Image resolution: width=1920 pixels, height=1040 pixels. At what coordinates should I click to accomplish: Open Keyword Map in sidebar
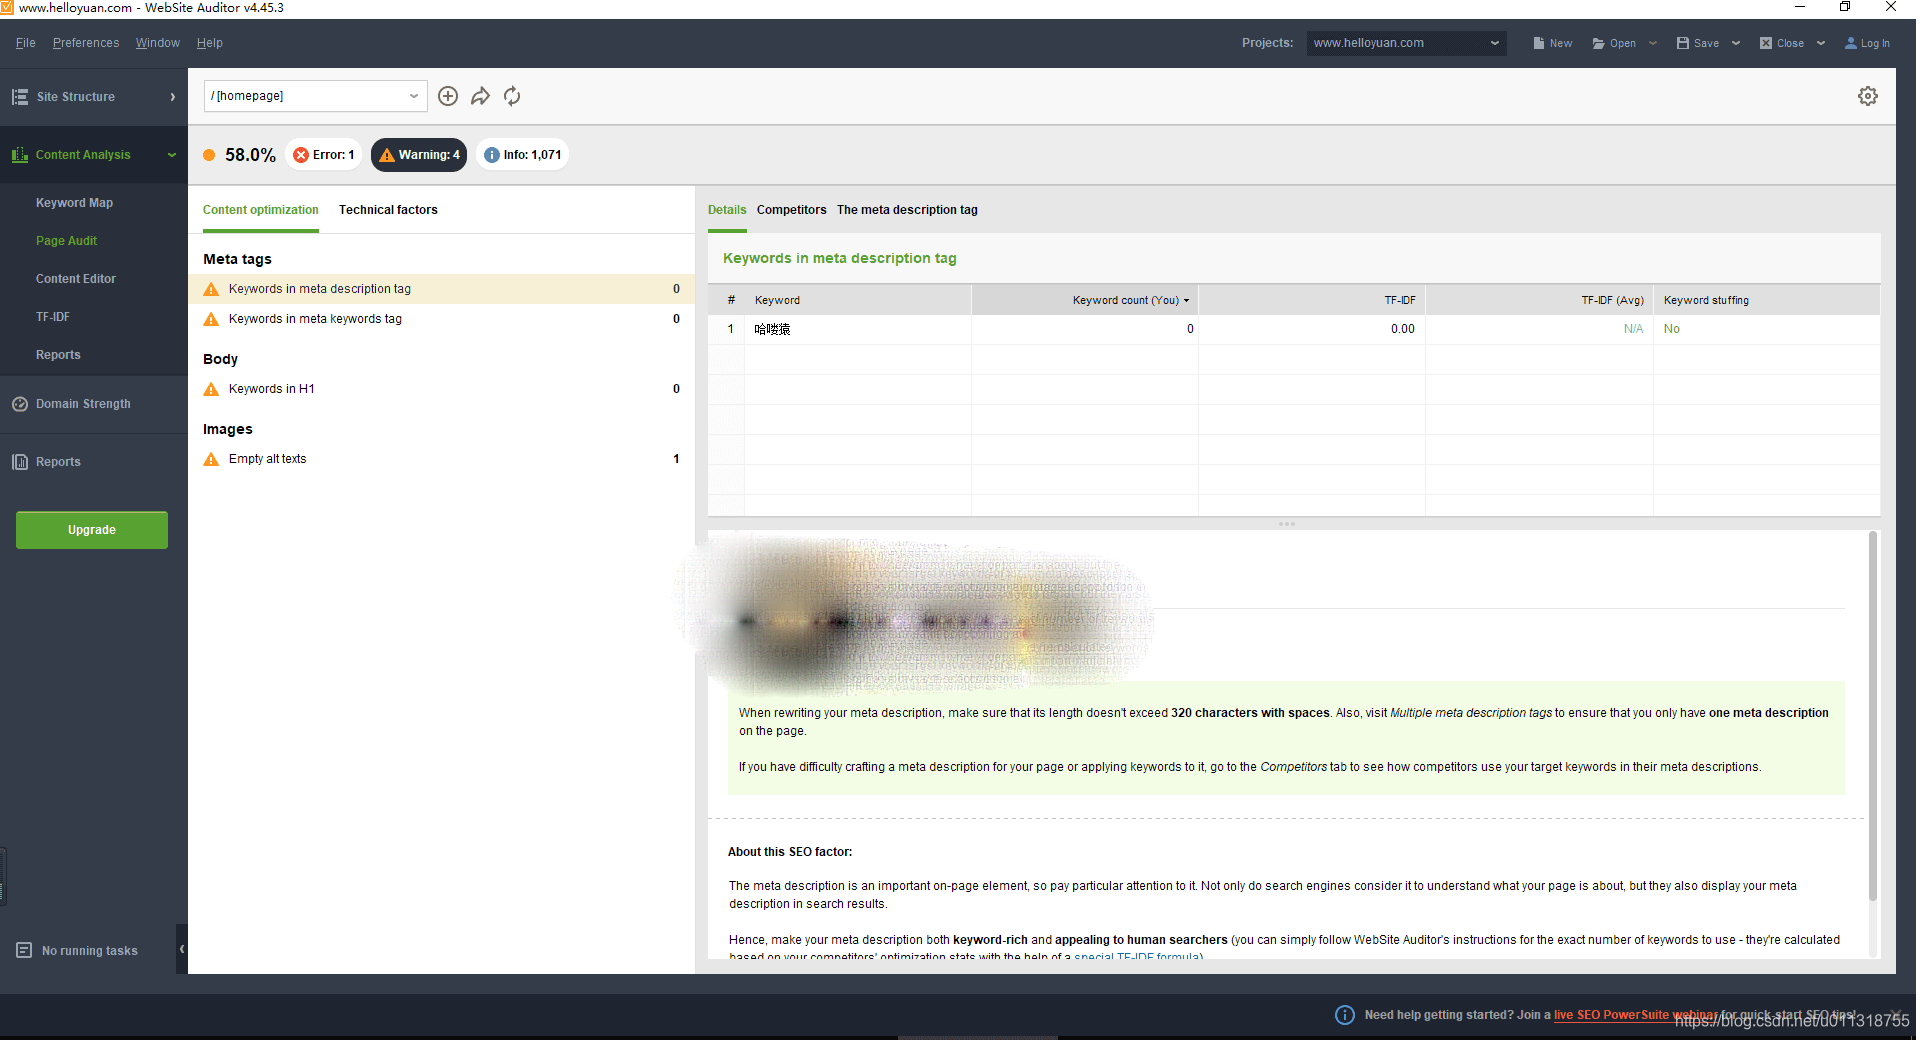74,203
